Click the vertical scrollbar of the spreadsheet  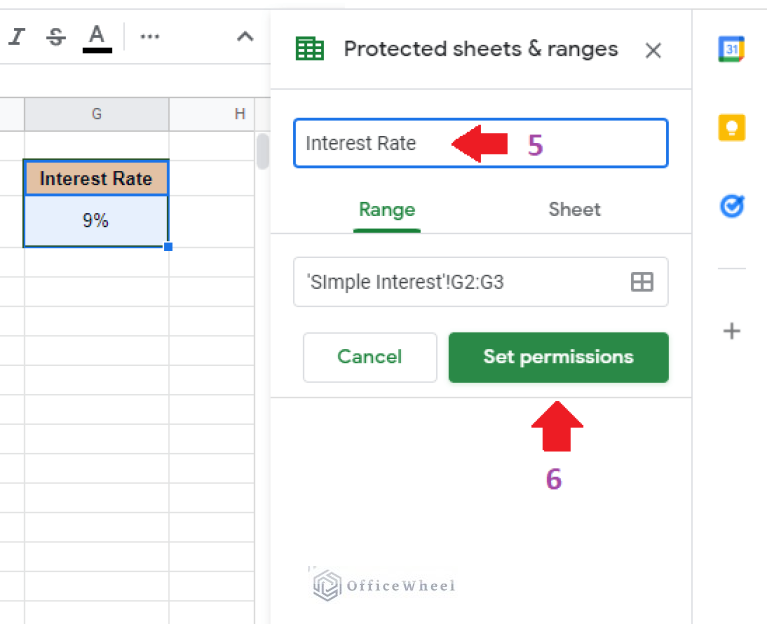pyautogui.click(x=262, y=152)
